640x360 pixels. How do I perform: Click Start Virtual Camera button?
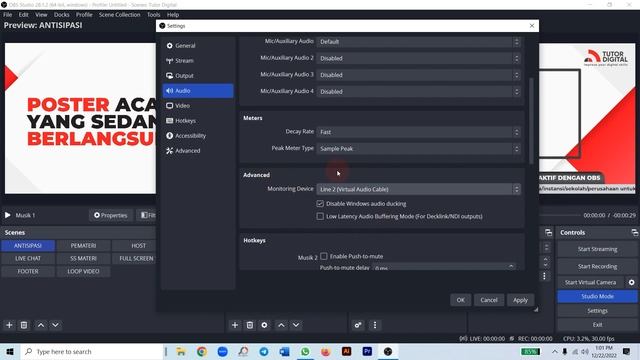tap(590, 282)
